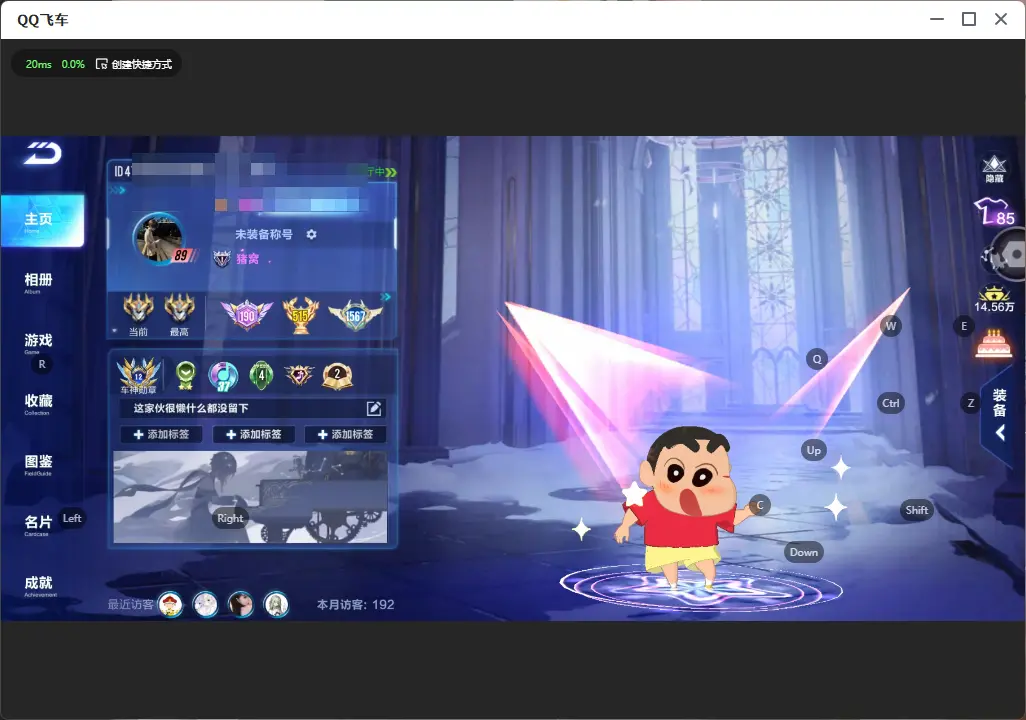The image size is (1026, 720).
Task: Click the 0.0% packet loss value
Action: pyautogui.click(x=73, y=64)
